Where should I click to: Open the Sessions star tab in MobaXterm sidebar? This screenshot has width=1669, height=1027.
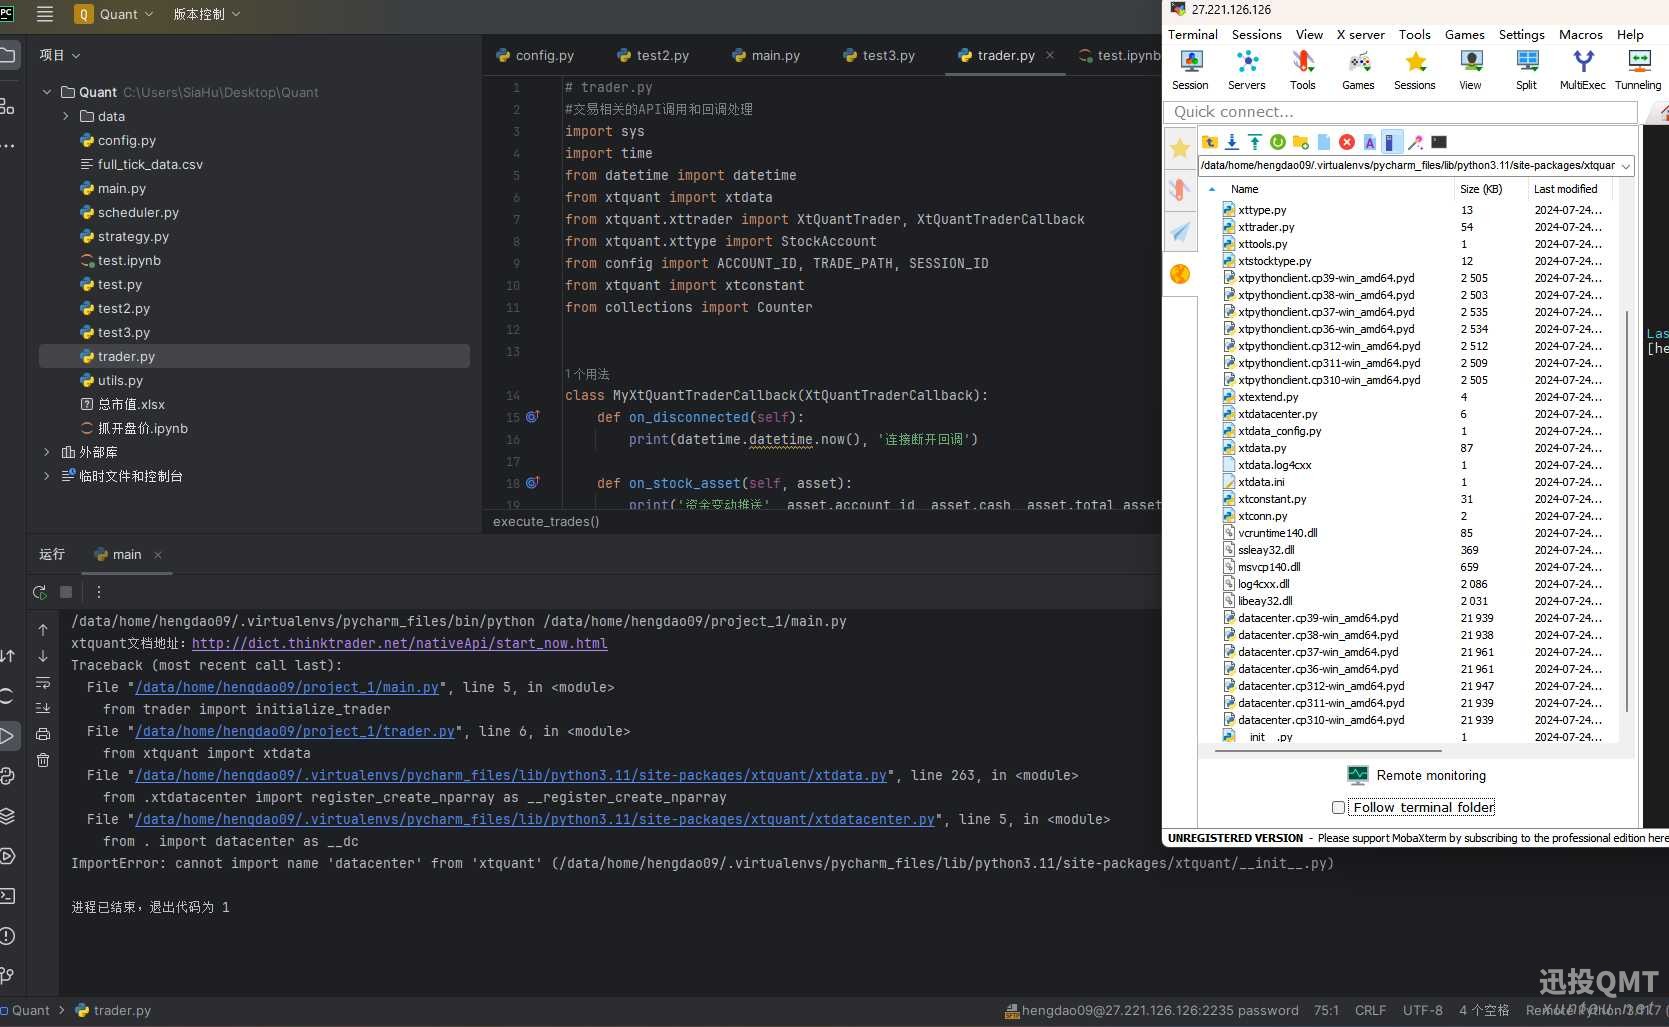click(1180, 149)
